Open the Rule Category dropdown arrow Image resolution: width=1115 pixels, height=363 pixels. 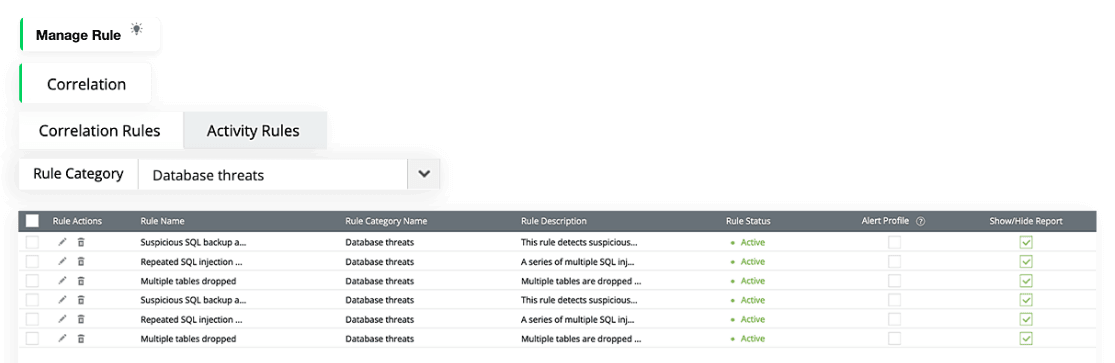point(424,174)
